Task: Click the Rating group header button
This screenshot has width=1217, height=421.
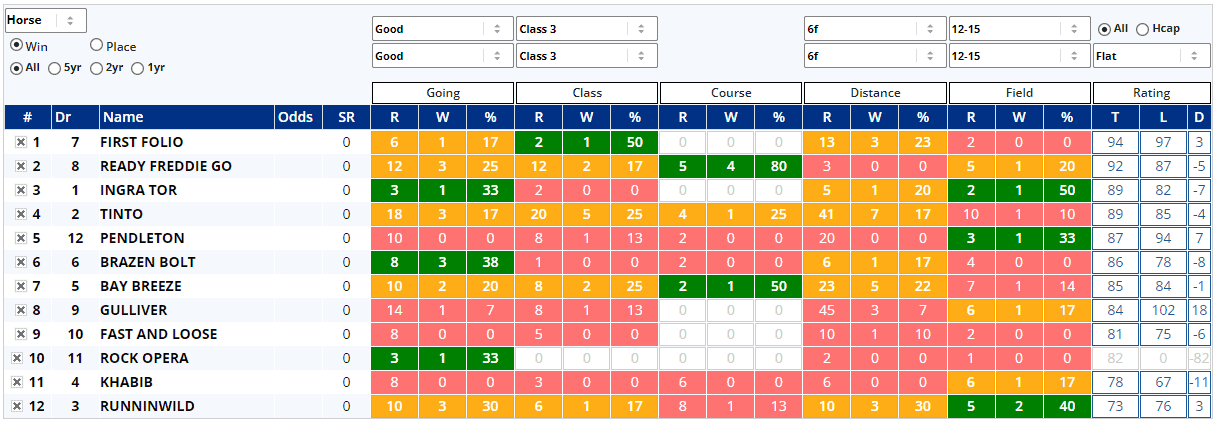Action: [1151, 93]
